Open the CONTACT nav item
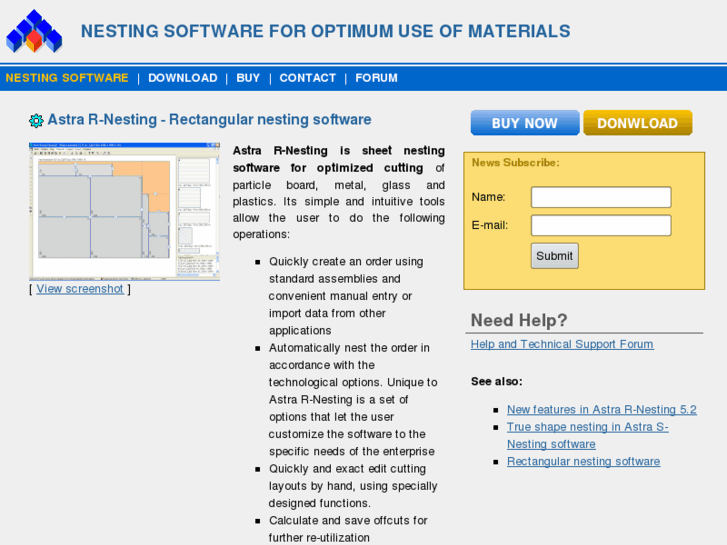The width and height of the screenshot is (727, 545). click(x=307, y=78)
